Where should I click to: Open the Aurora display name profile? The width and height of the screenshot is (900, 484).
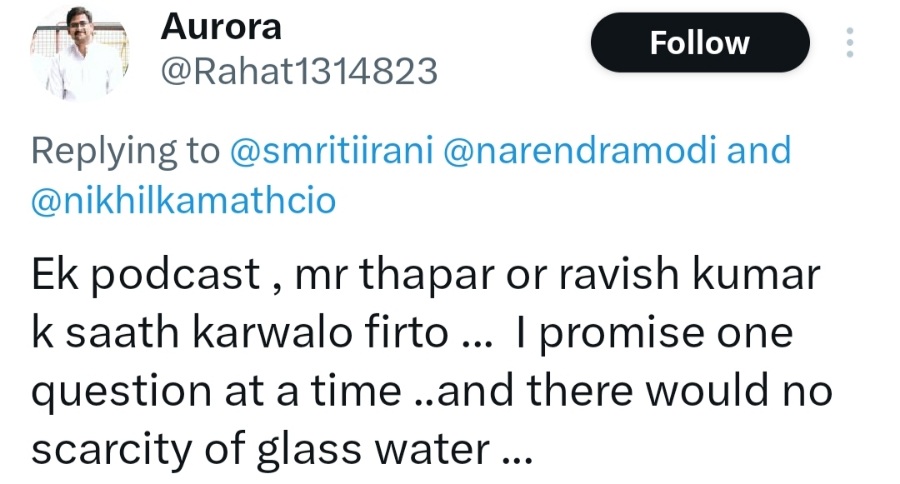click(221, 28)
